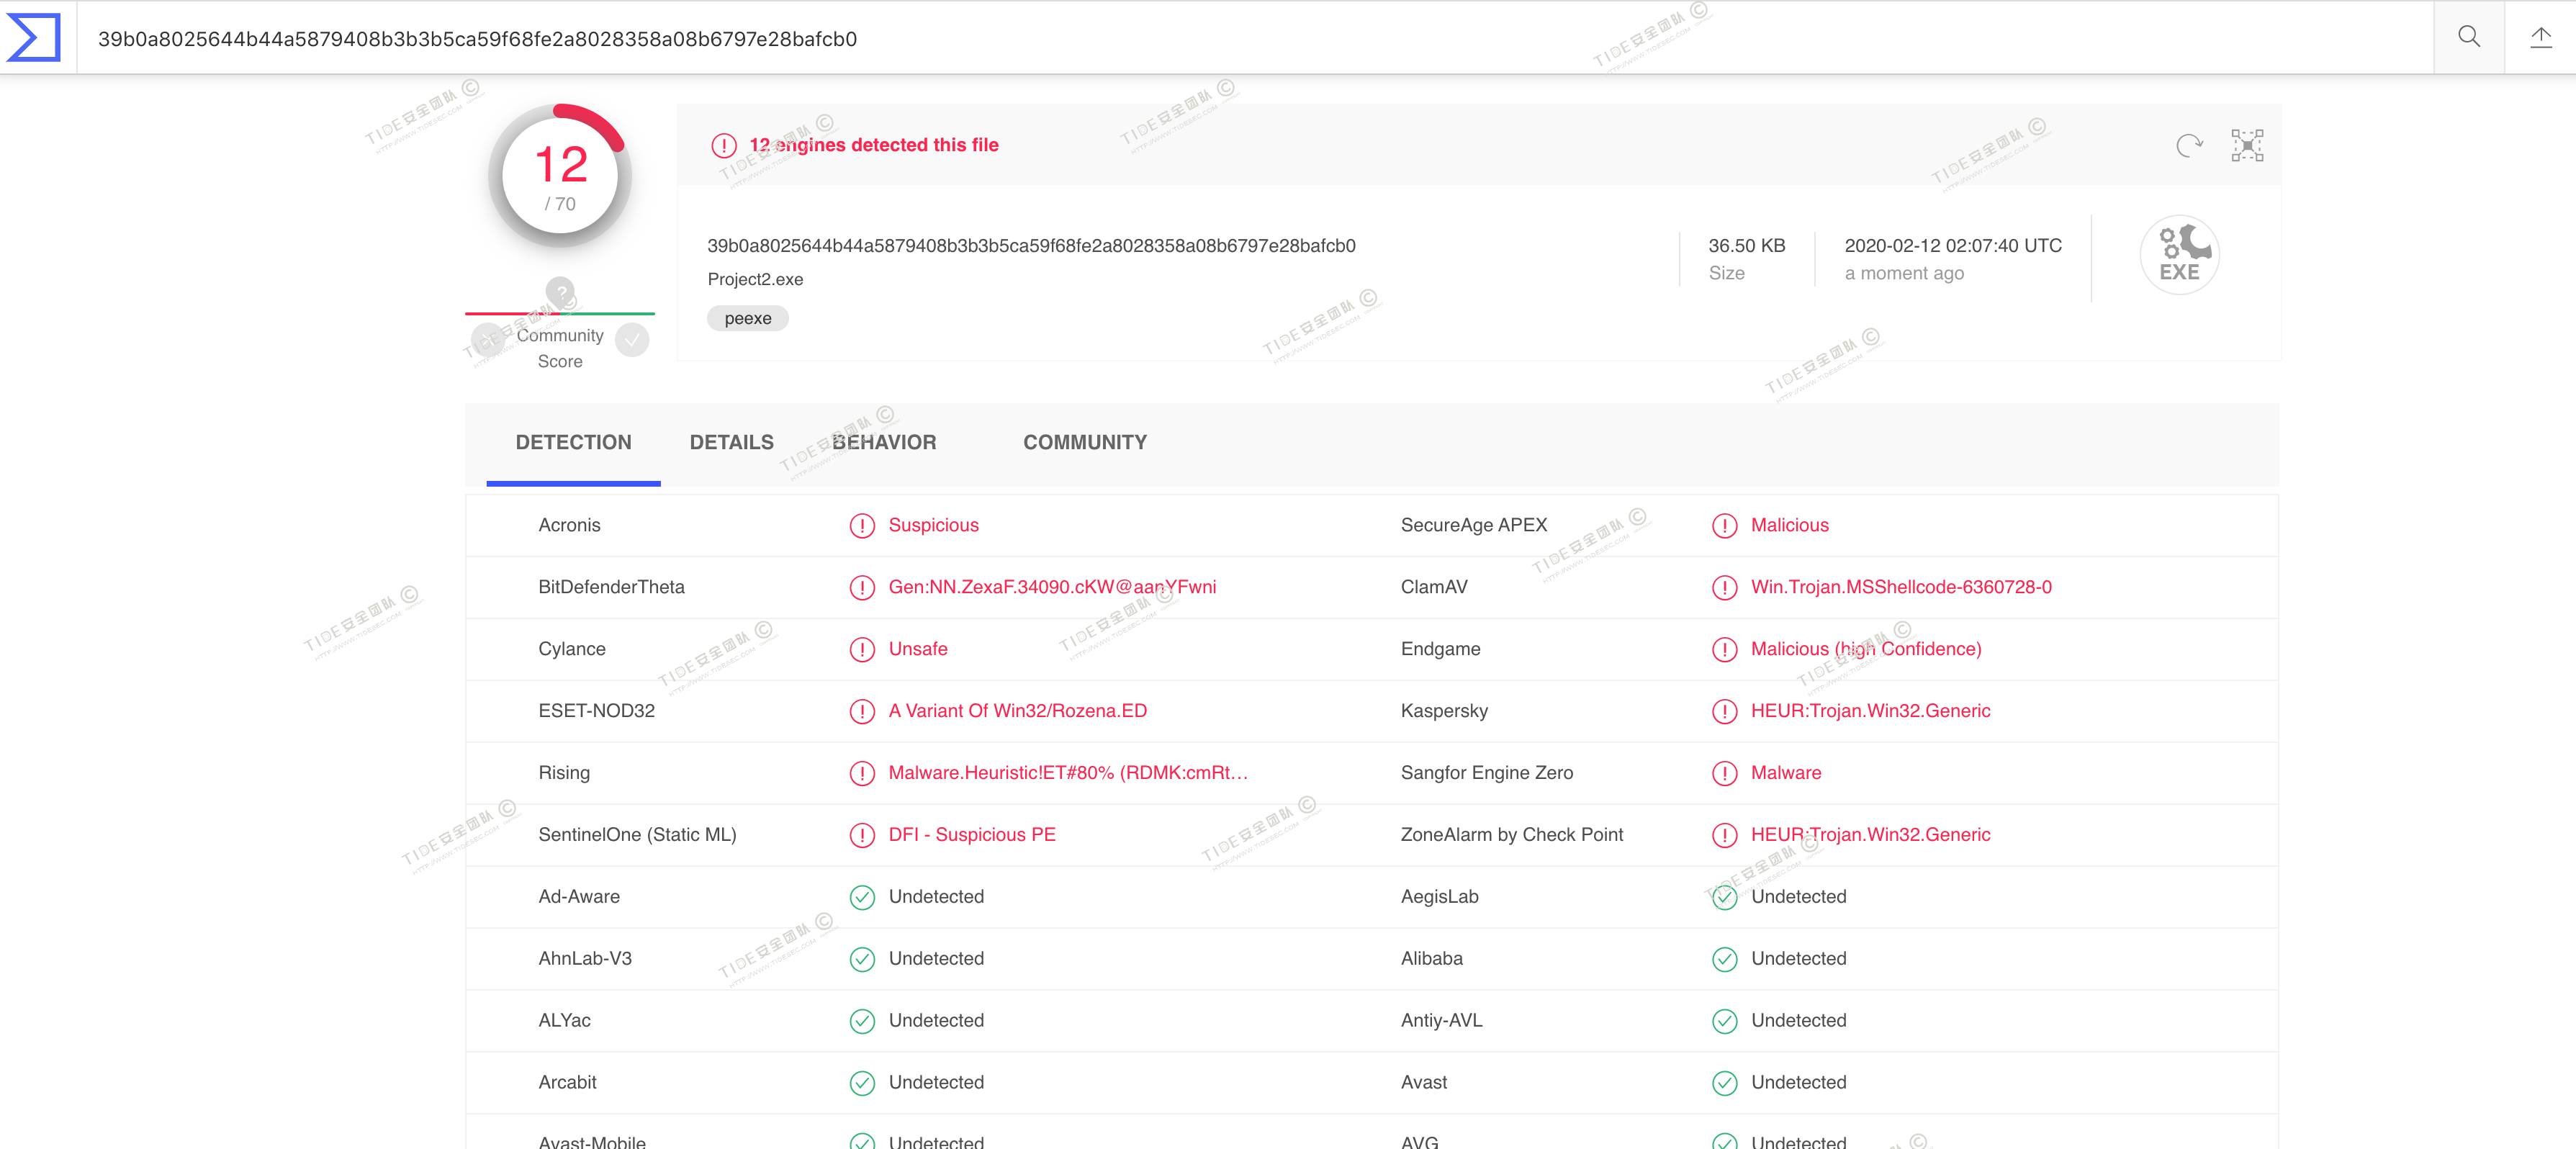Click the Kaspersky HEUR:Trojan.Win32.Generic result
The image size is (2576, 1149).
pos(1870,711)
